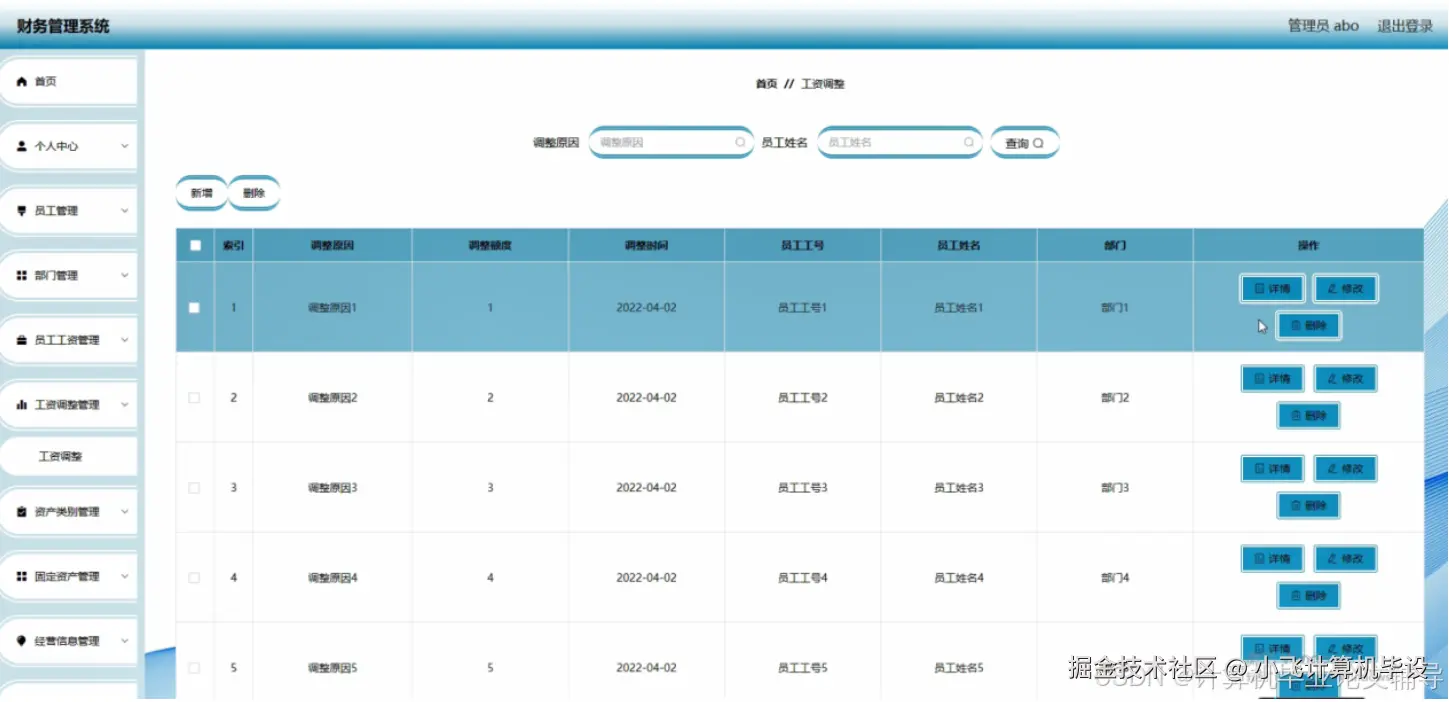Click 详情 button in row 调整原因1

[1272, 289]
